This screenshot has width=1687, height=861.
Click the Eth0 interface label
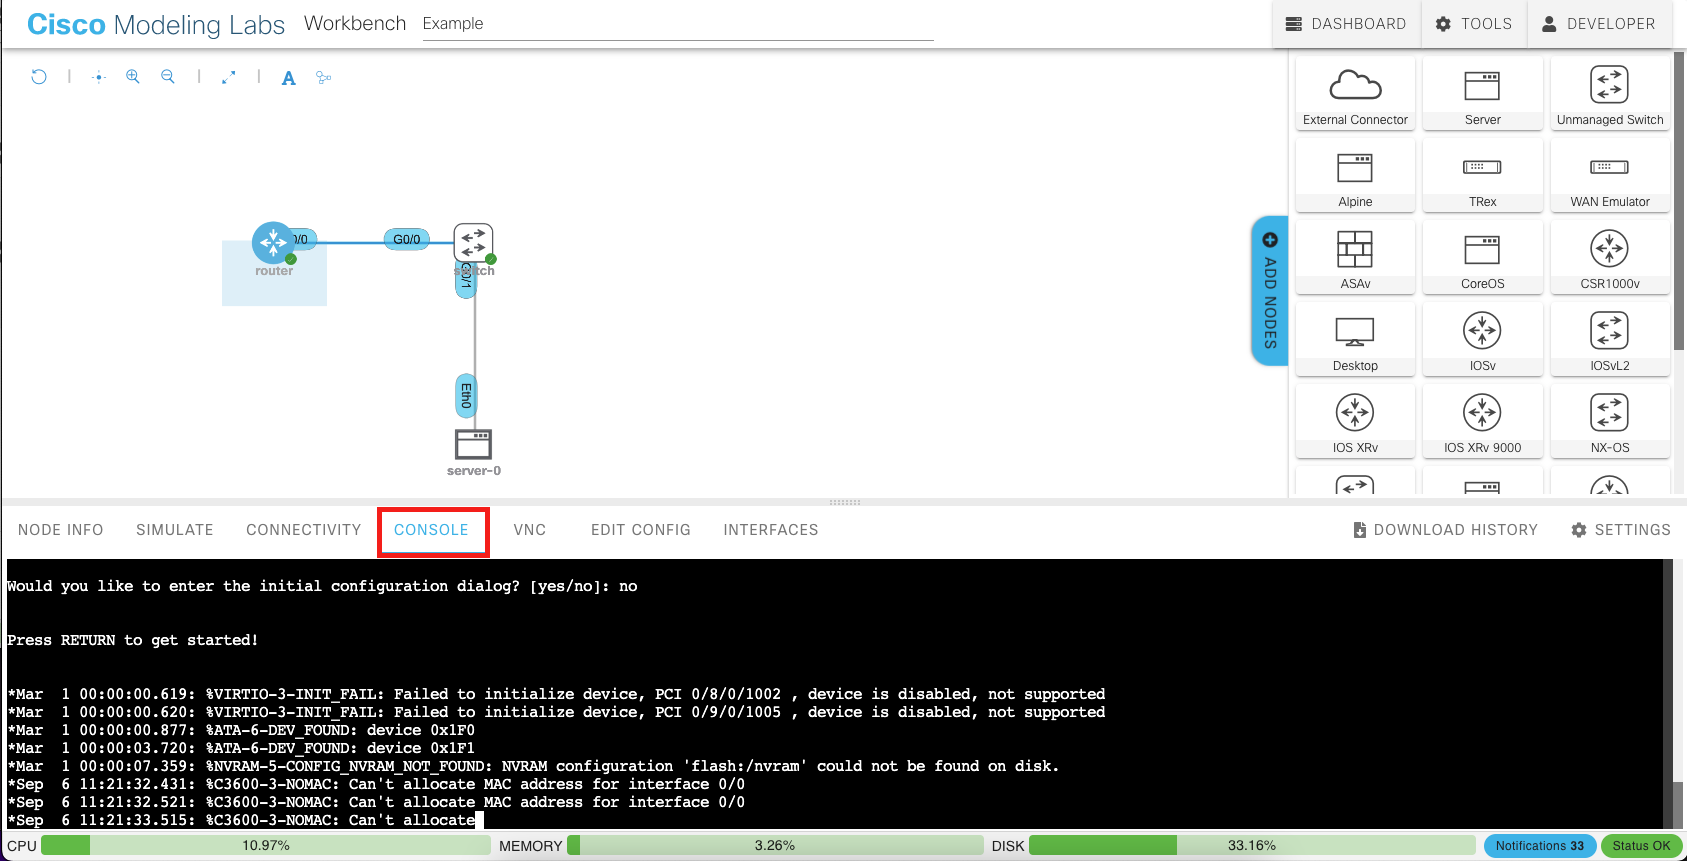point(466,396)
